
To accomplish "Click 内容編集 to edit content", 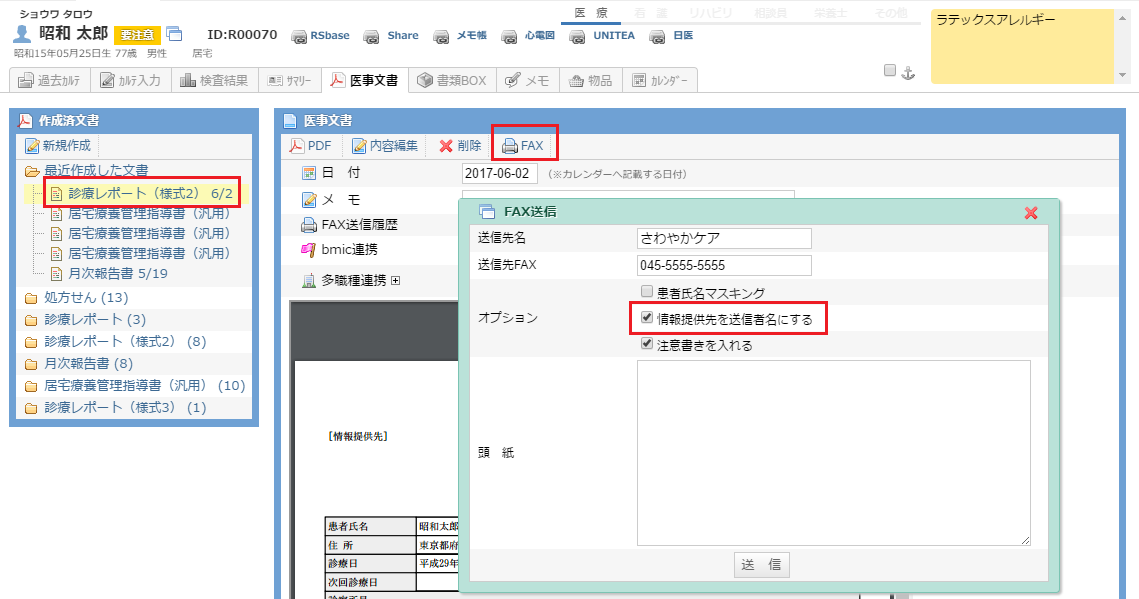I will (x=385, y=146).
